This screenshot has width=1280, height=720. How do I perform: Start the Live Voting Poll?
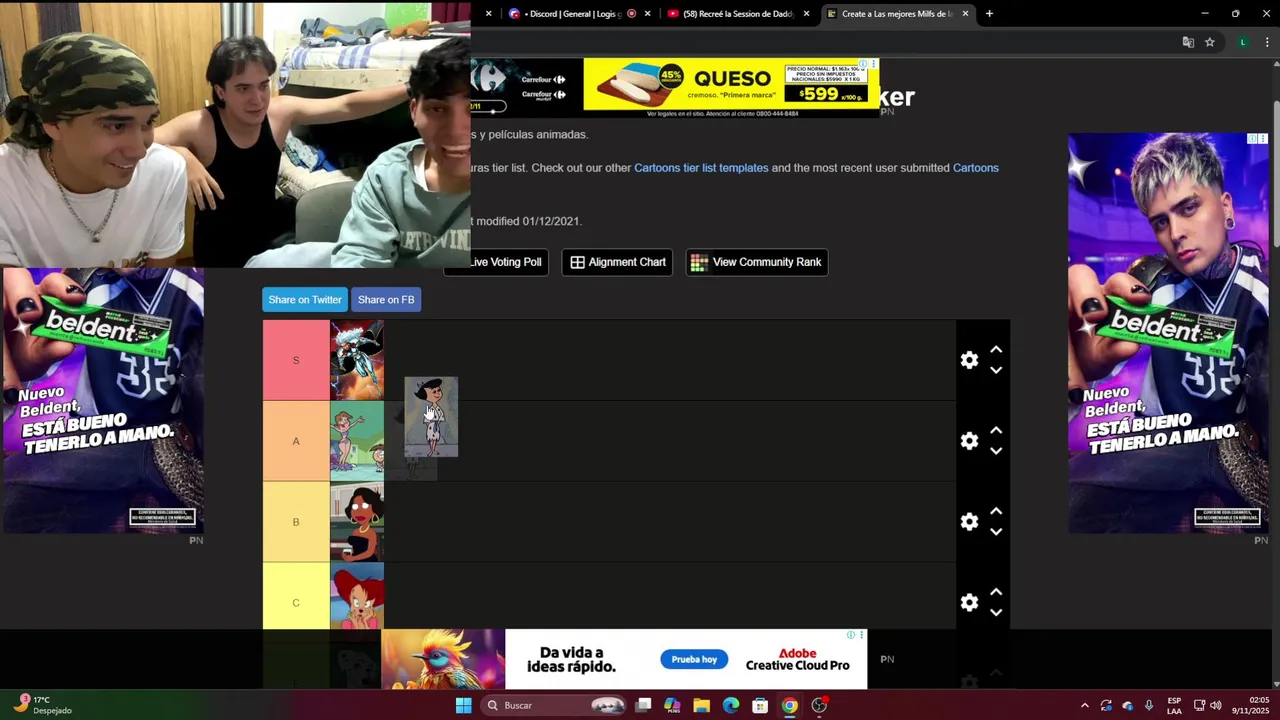pyautogui.click(x=497, y=262)
